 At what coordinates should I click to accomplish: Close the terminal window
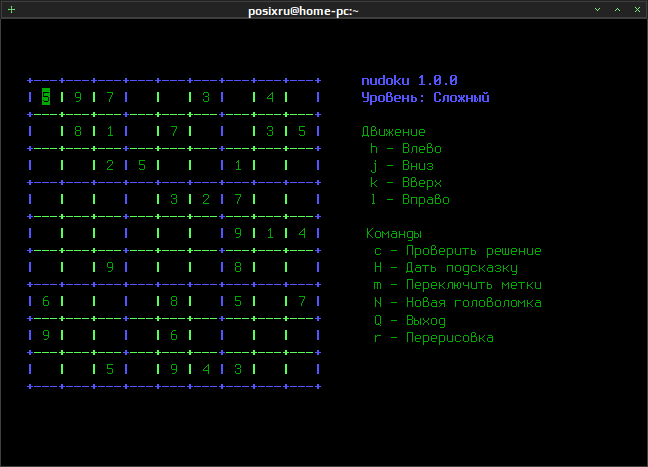637,10
